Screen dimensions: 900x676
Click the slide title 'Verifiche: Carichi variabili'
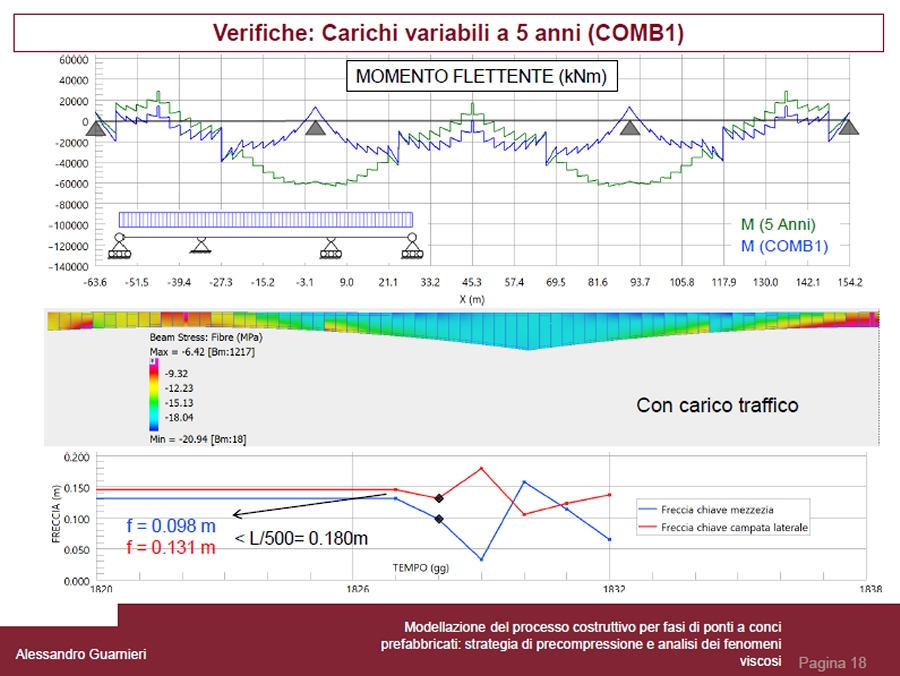coord(448,33)
